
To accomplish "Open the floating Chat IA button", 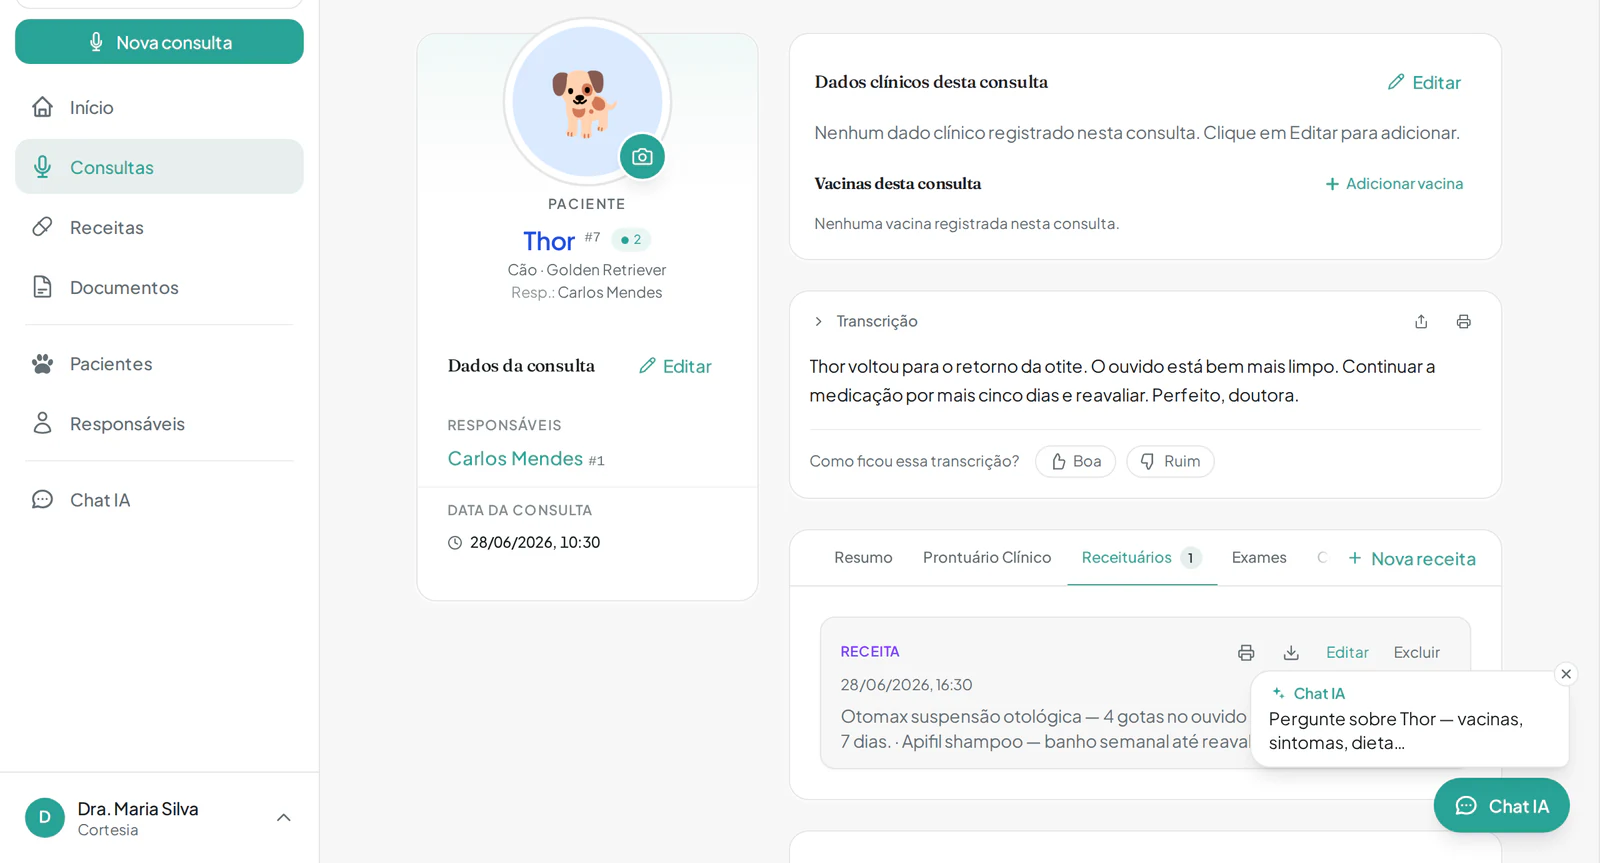I will coord(1501,806).
